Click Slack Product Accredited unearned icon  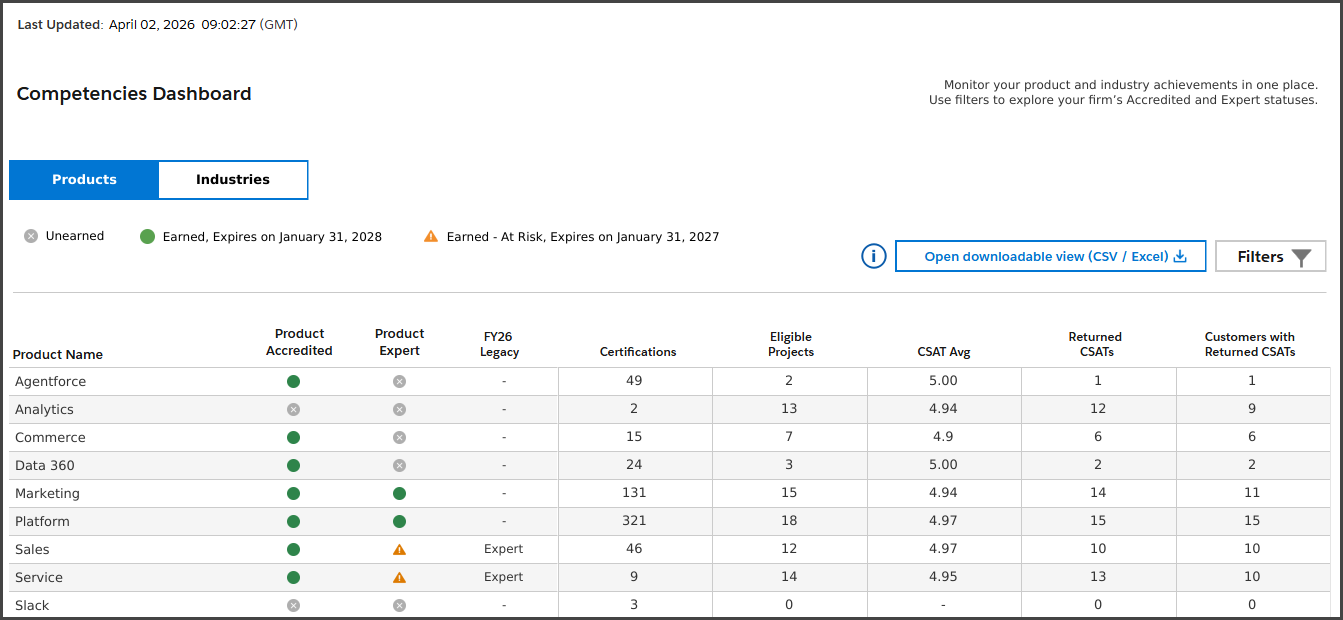(293, 605)
